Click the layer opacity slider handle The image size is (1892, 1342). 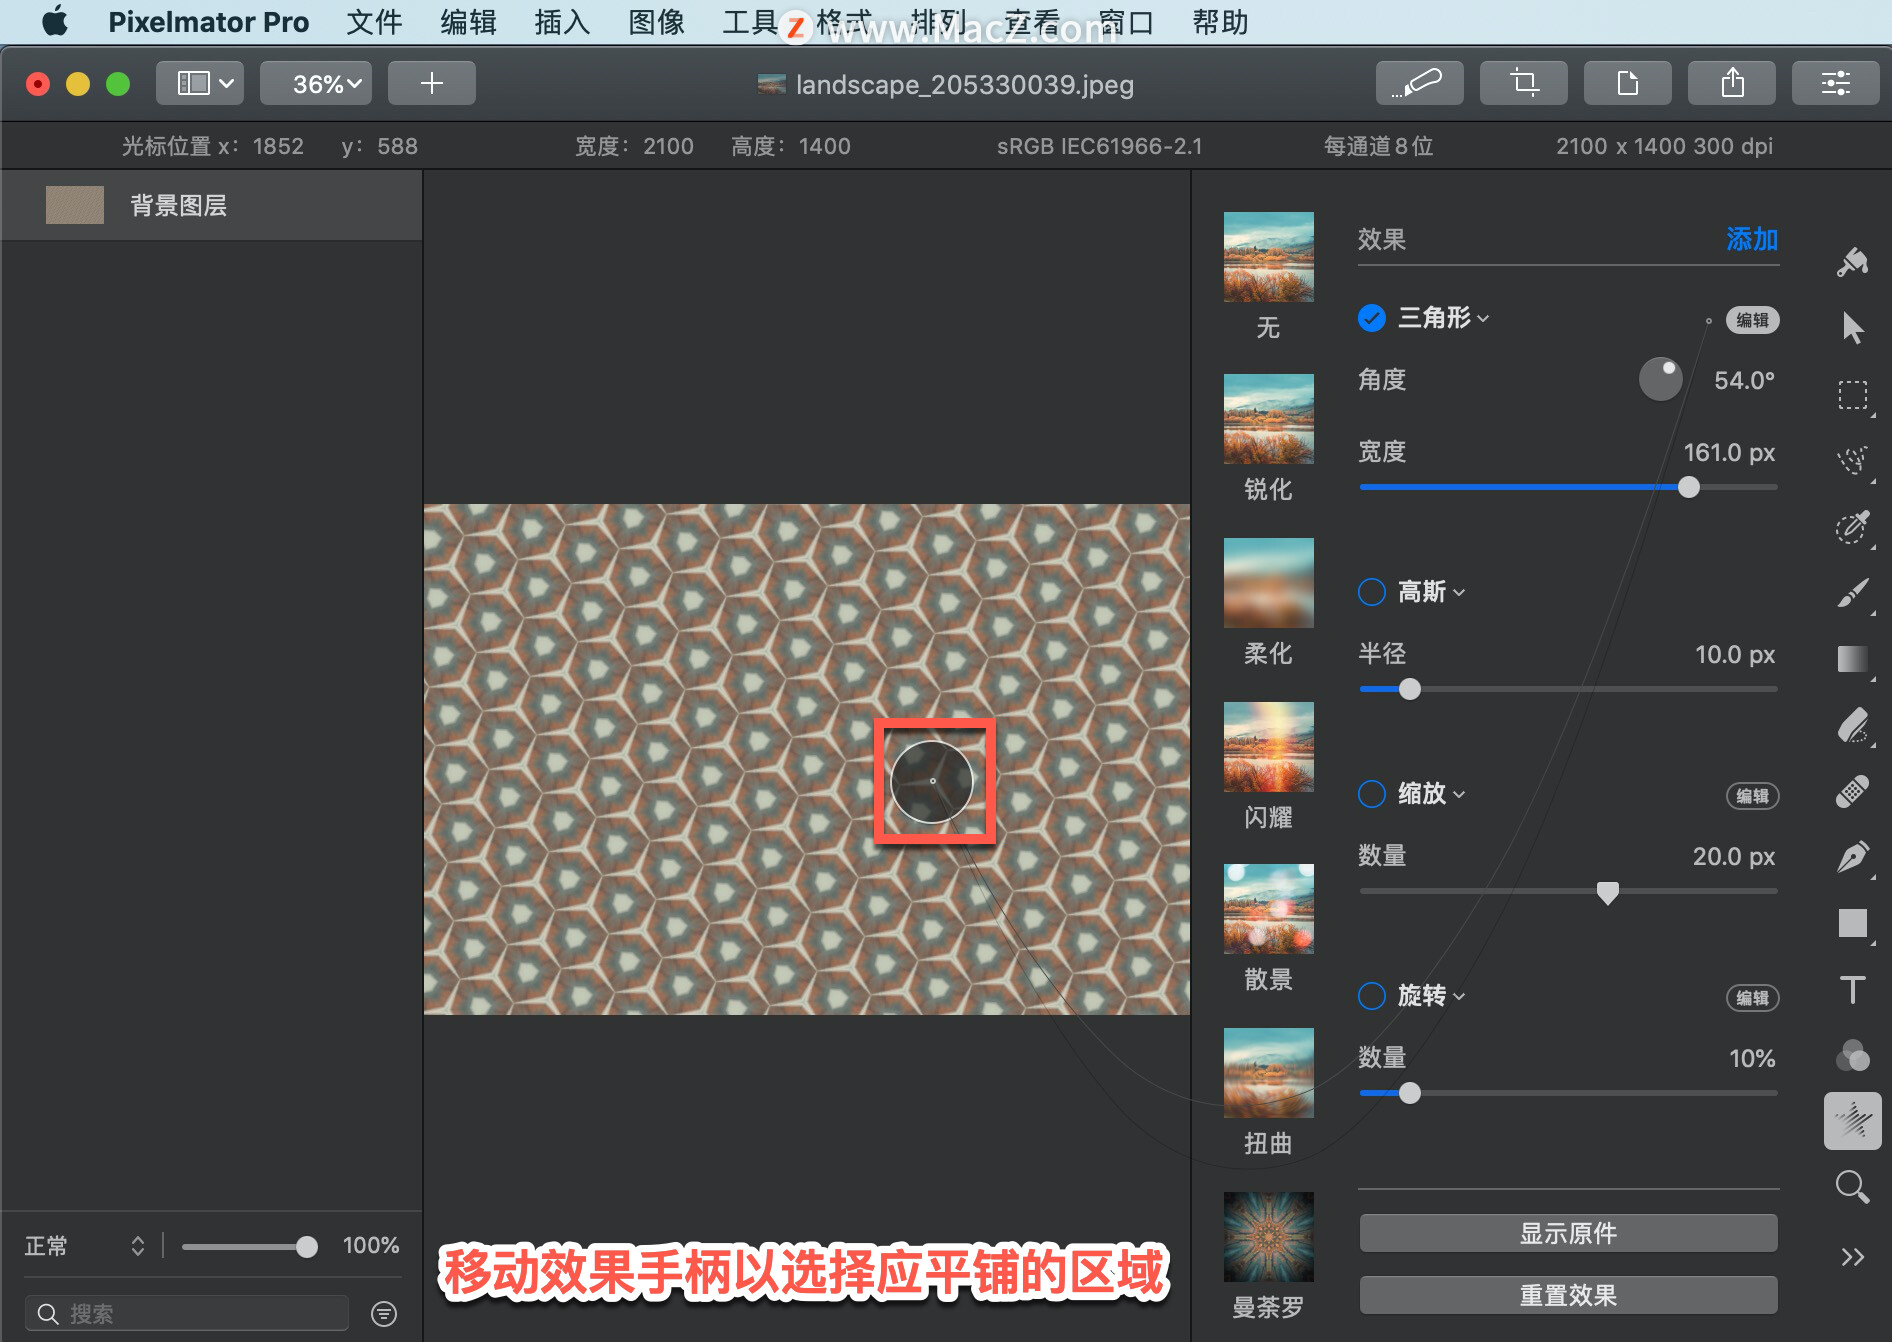click(x=307, y=1246)
